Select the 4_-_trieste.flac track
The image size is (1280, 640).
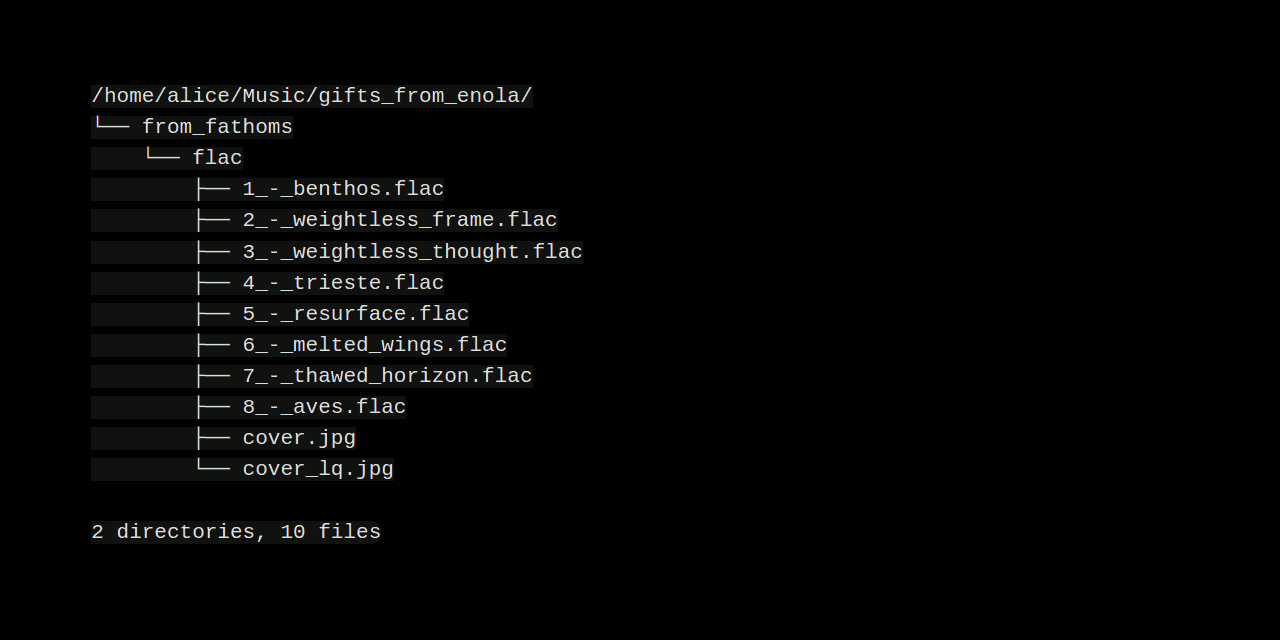pyautogui.click(x=343, y=283)
